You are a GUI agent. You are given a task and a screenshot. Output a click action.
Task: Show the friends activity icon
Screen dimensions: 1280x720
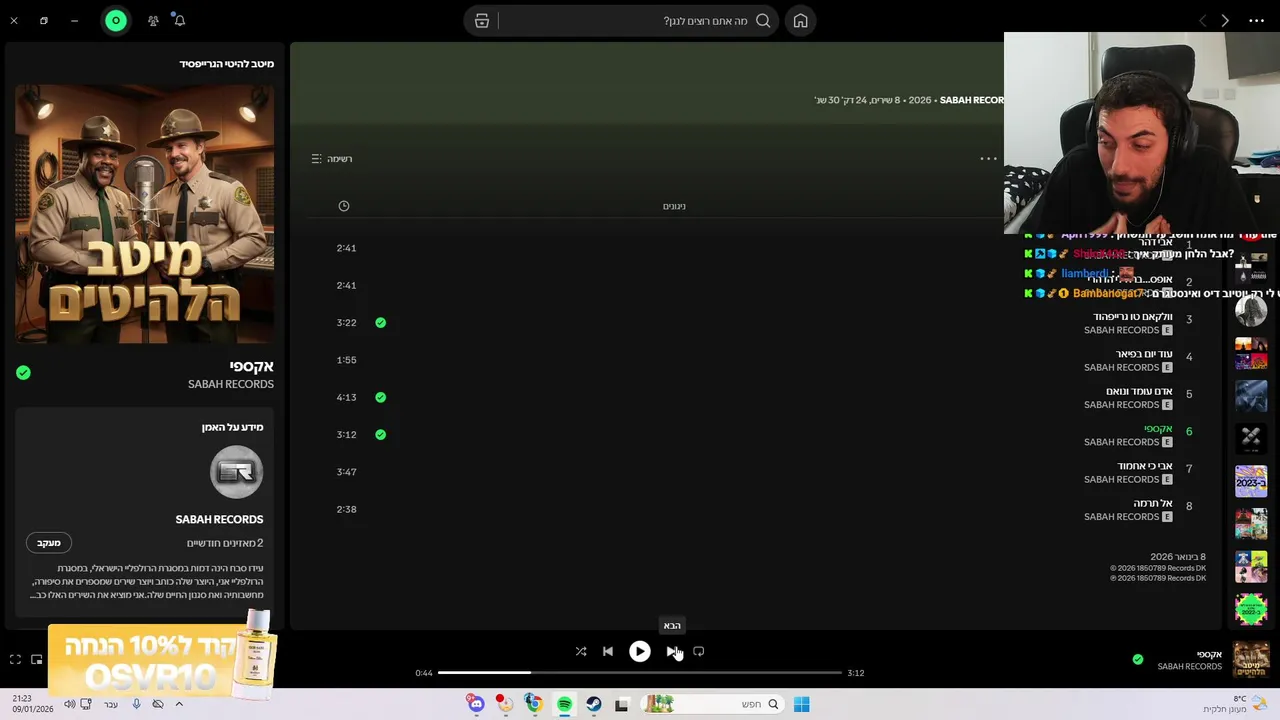pyautogui.click(x=153, y=20)
